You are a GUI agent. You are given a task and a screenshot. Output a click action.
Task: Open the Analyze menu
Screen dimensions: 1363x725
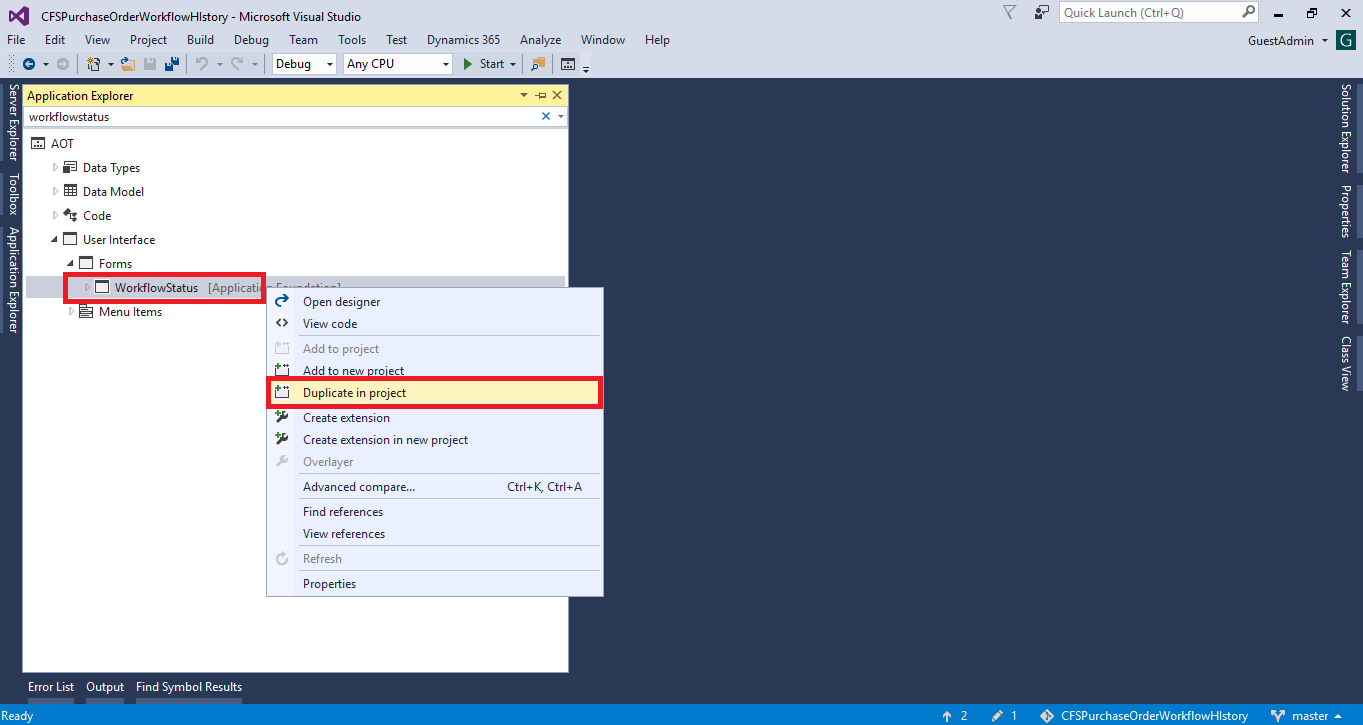[540, 40]
